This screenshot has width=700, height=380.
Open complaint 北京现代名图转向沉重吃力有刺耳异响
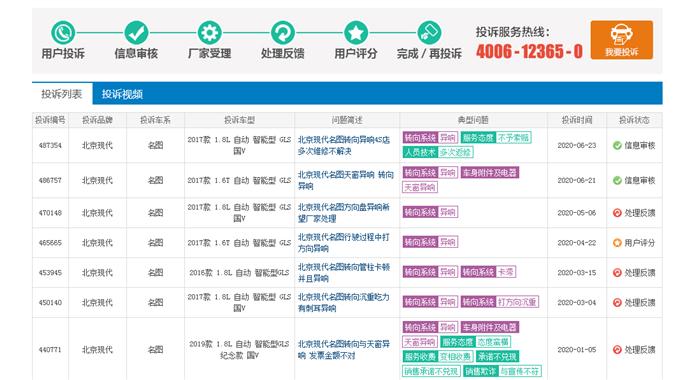point(344,303)
